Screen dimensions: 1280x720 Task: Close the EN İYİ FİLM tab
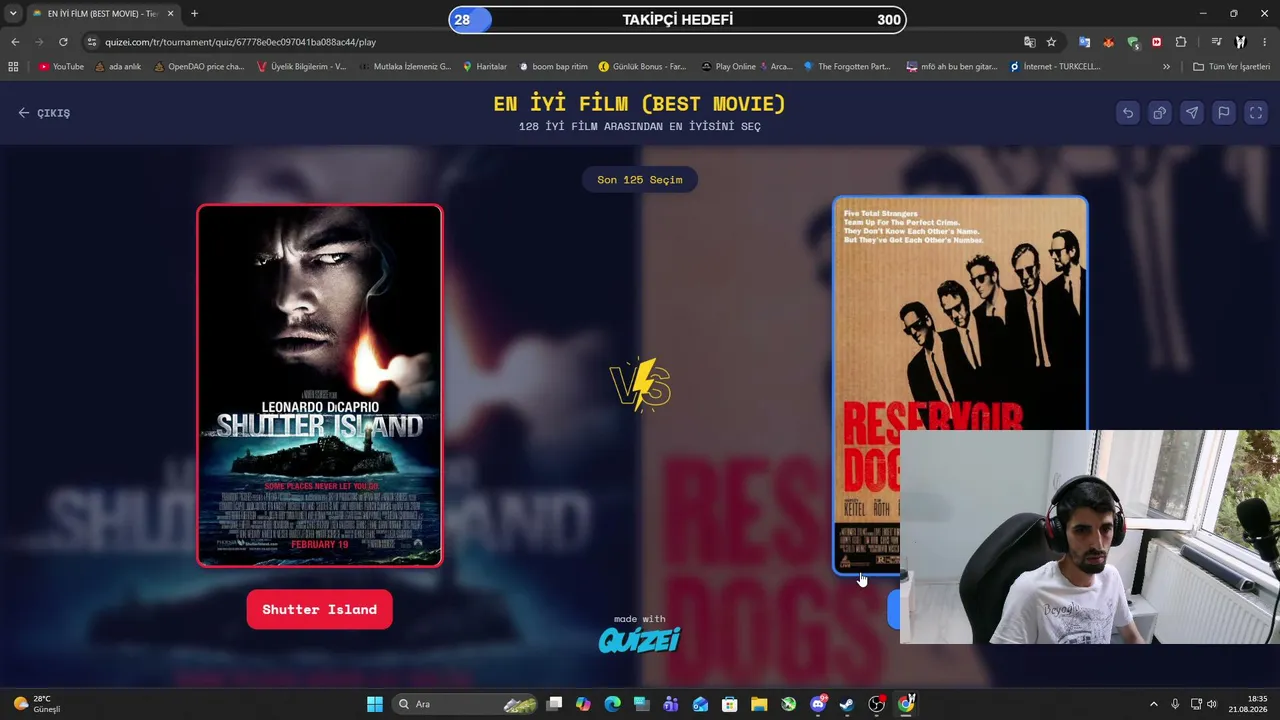coord(170,14)
